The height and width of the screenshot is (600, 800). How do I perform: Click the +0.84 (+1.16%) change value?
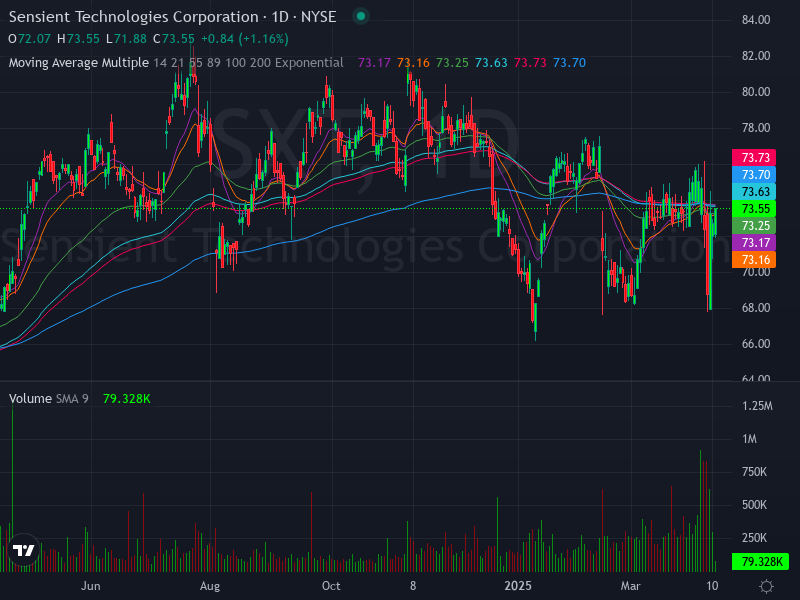(244, 39)
